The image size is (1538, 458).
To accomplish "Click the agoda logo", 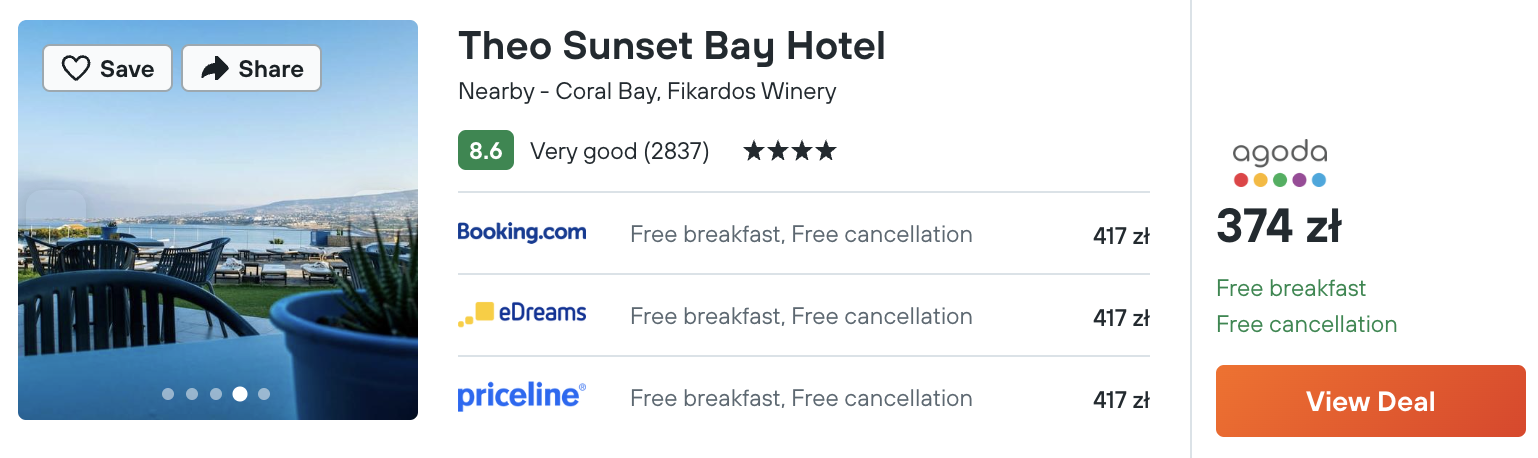I will [1280, 163].
